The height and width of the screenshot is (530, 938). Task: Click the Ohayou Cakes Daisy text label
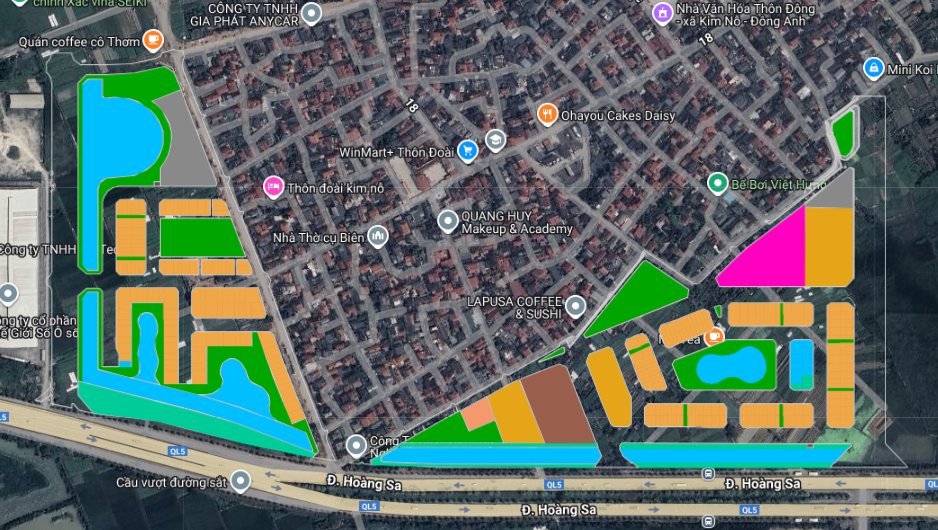618,115
